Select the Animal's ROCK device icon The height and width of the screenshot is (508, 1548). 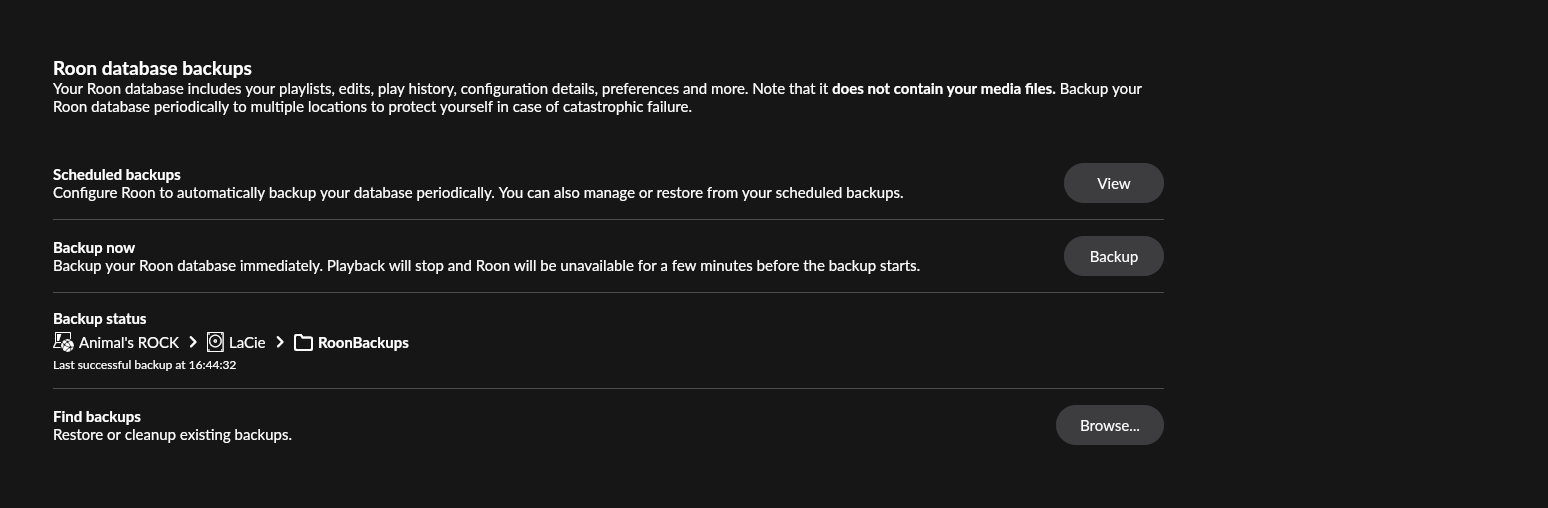click(x=64, y=342)
